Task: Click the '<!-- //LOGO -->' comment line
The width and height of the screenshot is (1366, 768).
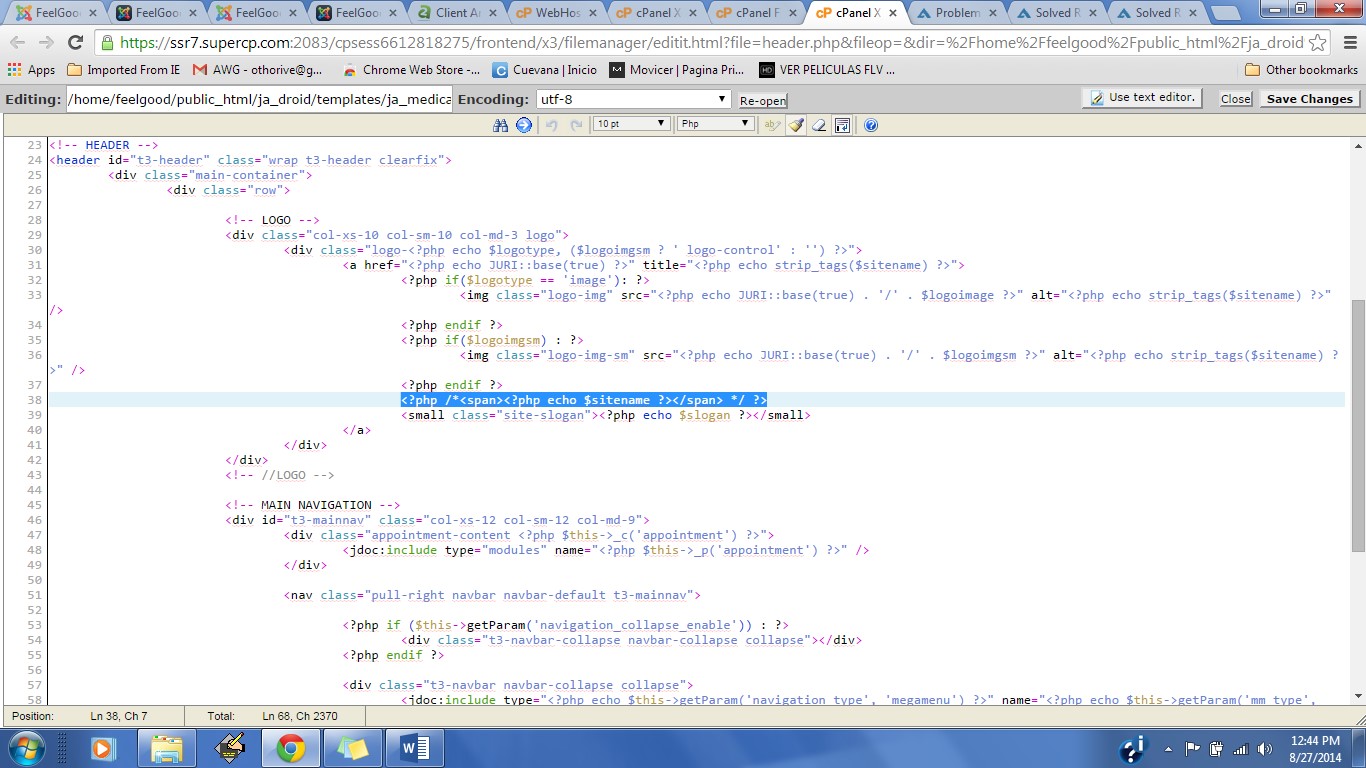Action: [279, 475]
